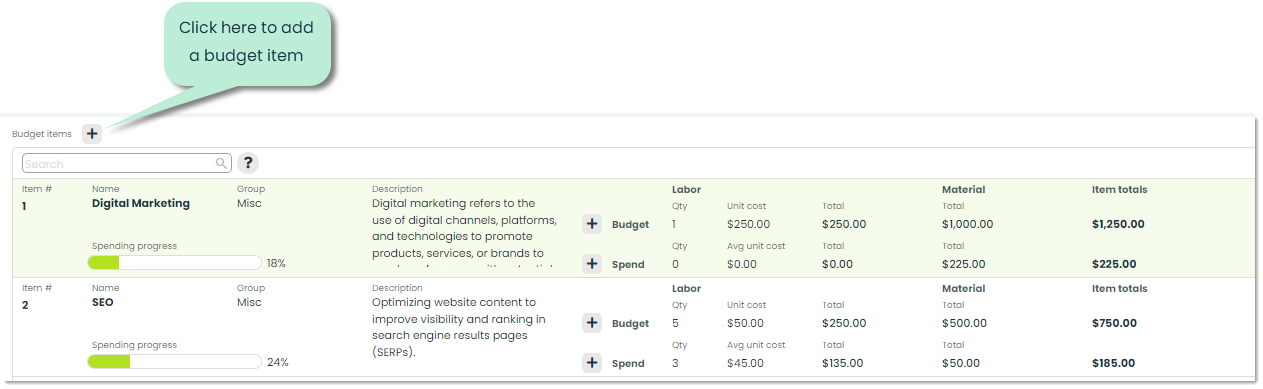This screenshot has width=1263, height=389.
Task: Click the Budget items section label
Action: pos(42,134)
